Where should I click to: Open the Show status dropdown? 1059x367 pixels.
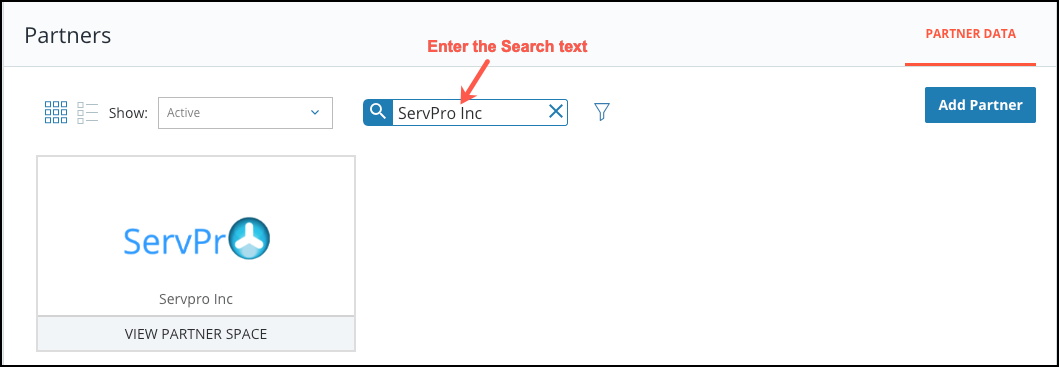pos(245,113)
